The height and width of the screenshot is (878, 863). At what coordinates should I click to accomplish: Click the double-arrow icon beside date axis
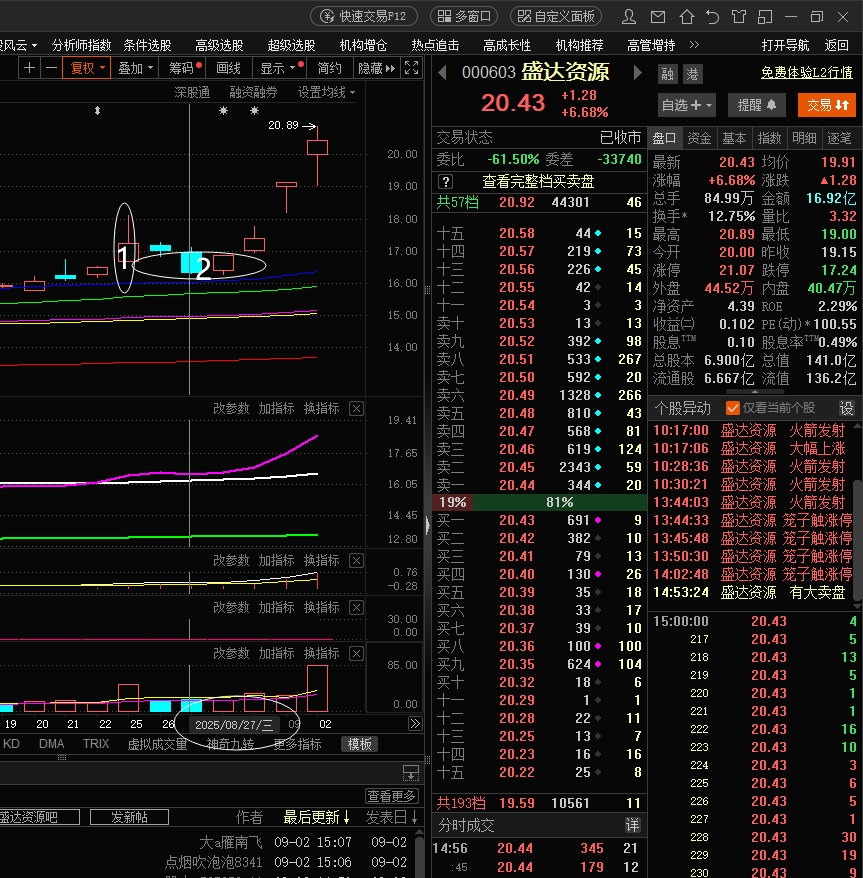(x=415, y=723)
